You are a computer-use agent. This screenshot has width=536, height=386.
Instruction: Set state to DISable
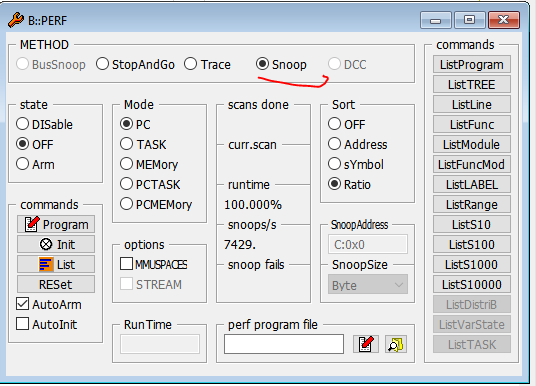[44, 124]
